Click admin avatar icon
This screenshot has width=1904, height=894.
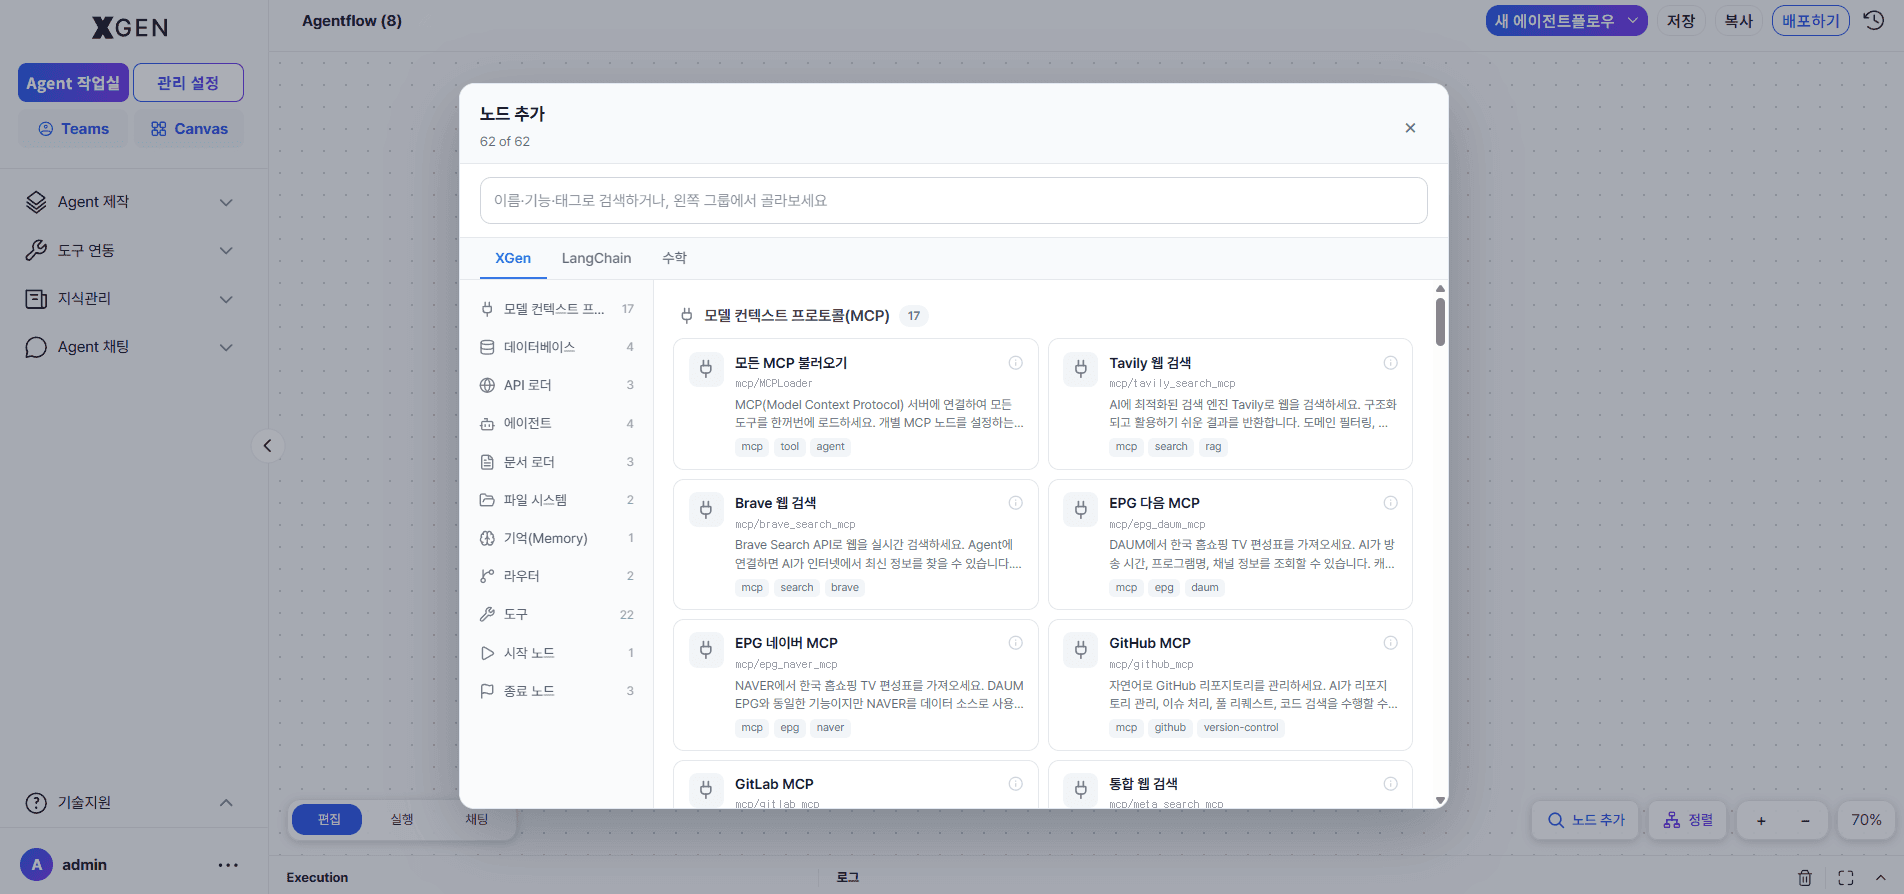pyautogui.click(x=37, y=865)
